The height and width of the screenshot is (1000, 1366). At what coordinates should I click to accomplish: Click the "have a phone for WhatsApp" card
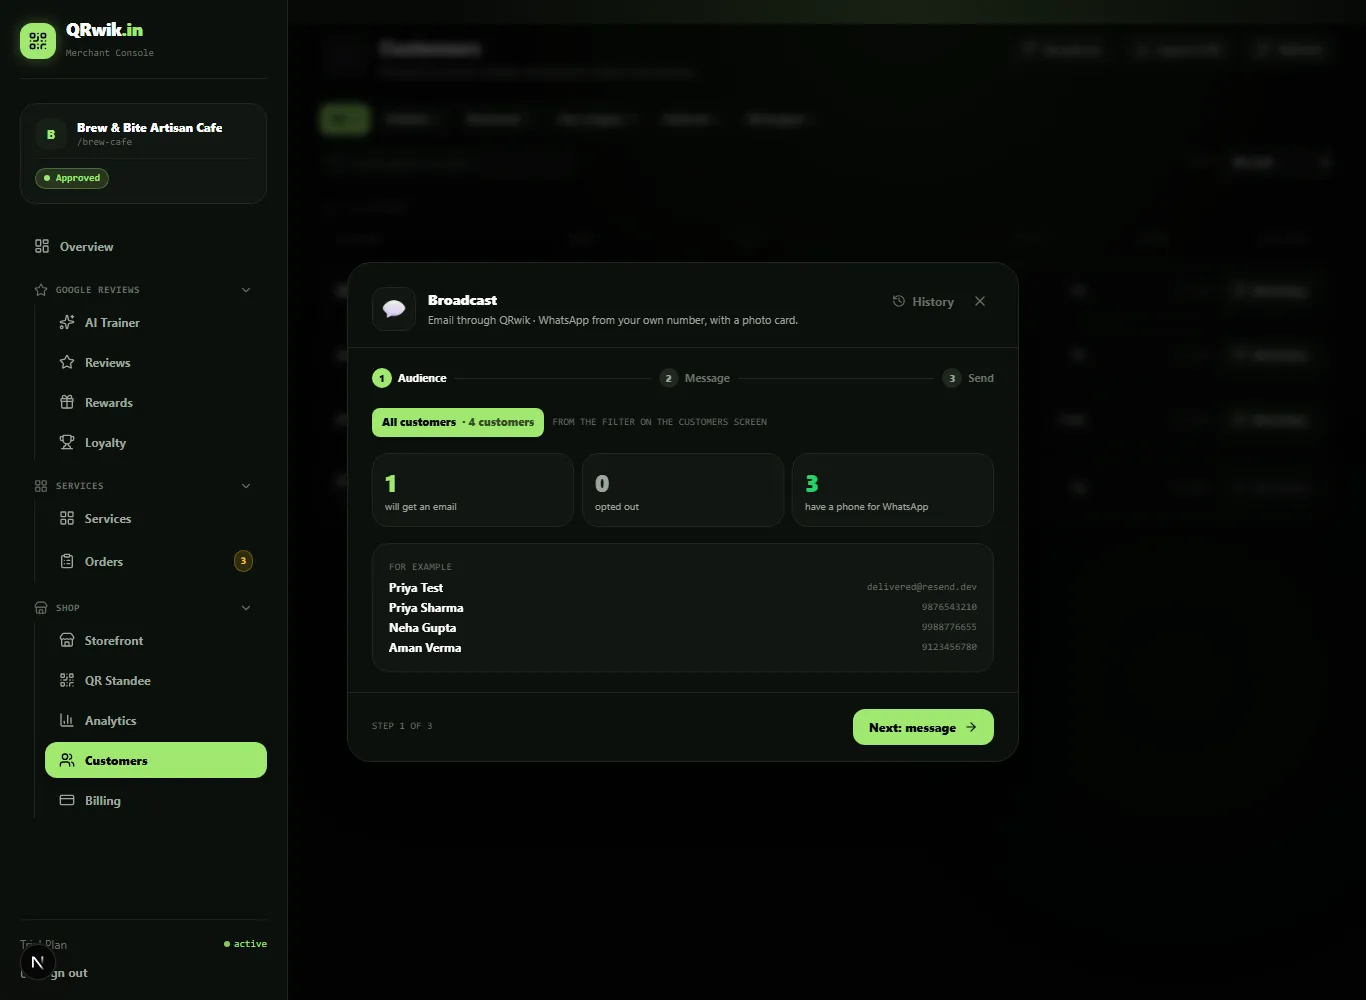893,490
